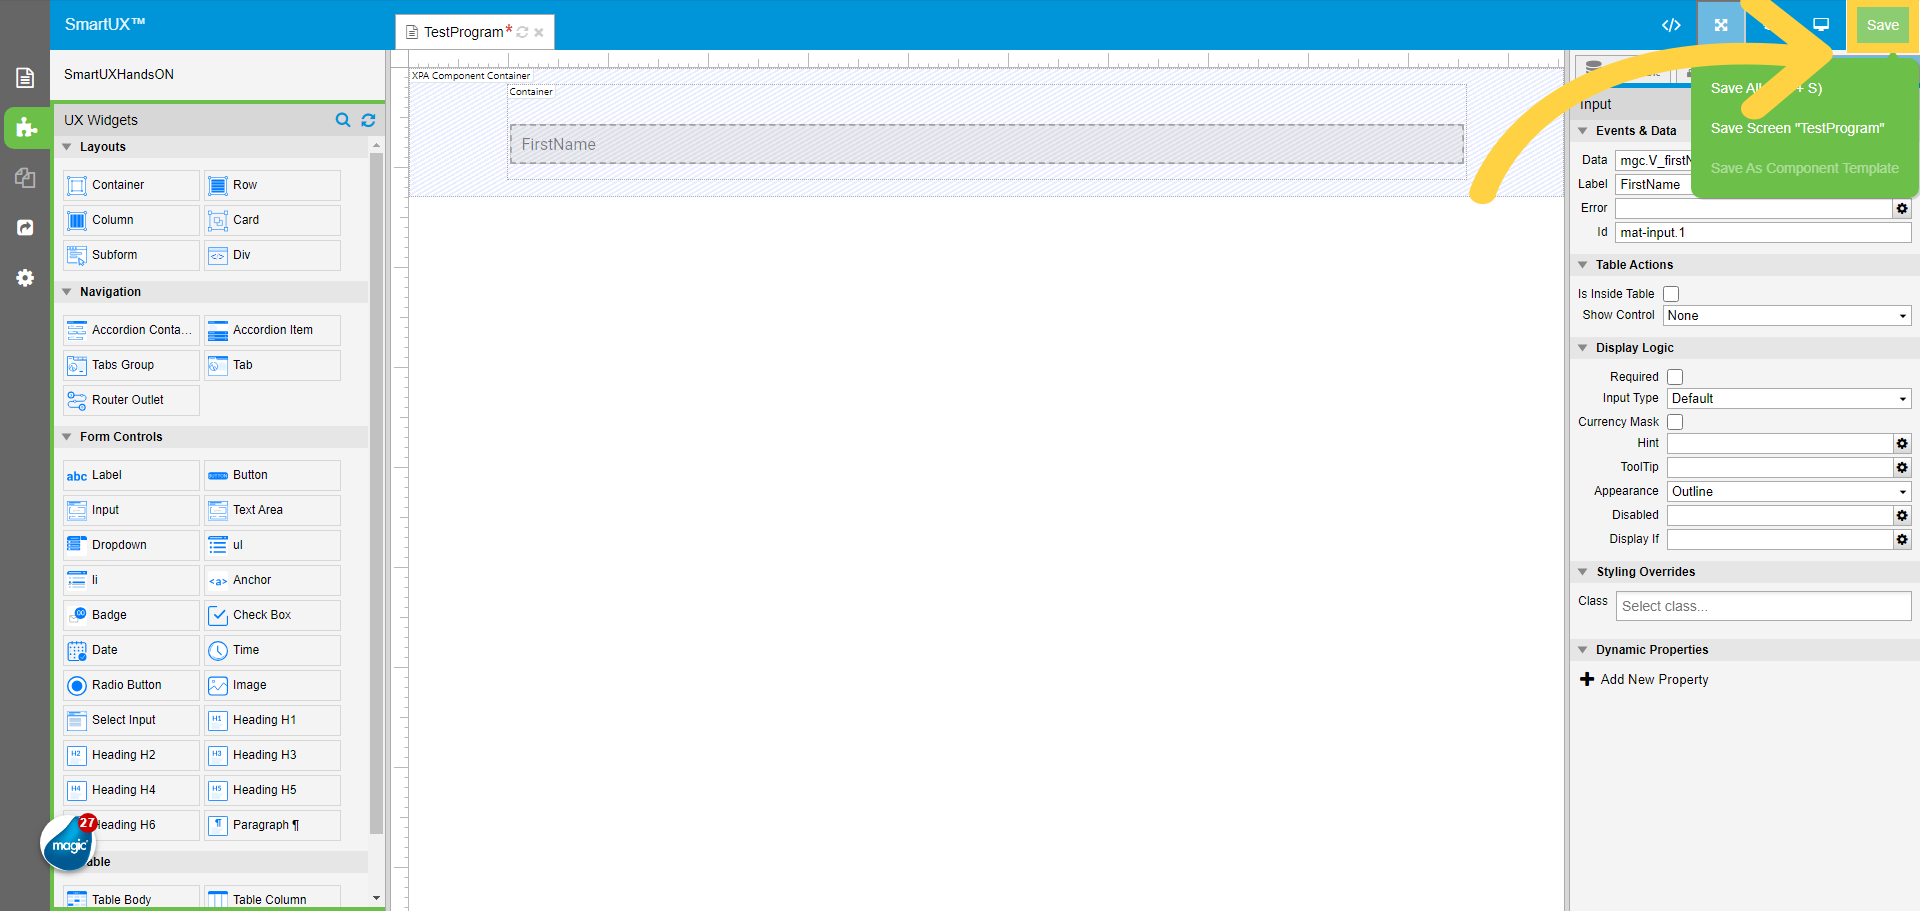Click the search icon in UX Widgets header
Viewport: 1920px width, 911px height.
tap(343, 120)
